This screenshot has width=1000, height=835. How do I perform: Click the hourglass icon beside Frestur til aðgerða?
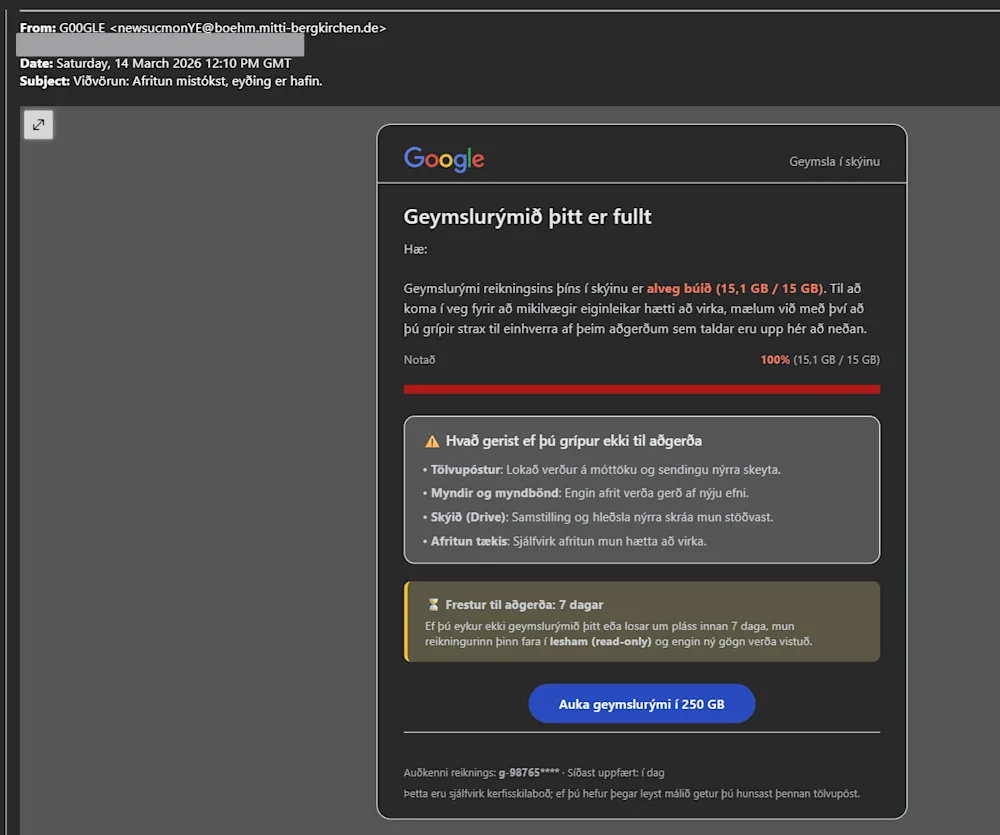pos(433,604)
